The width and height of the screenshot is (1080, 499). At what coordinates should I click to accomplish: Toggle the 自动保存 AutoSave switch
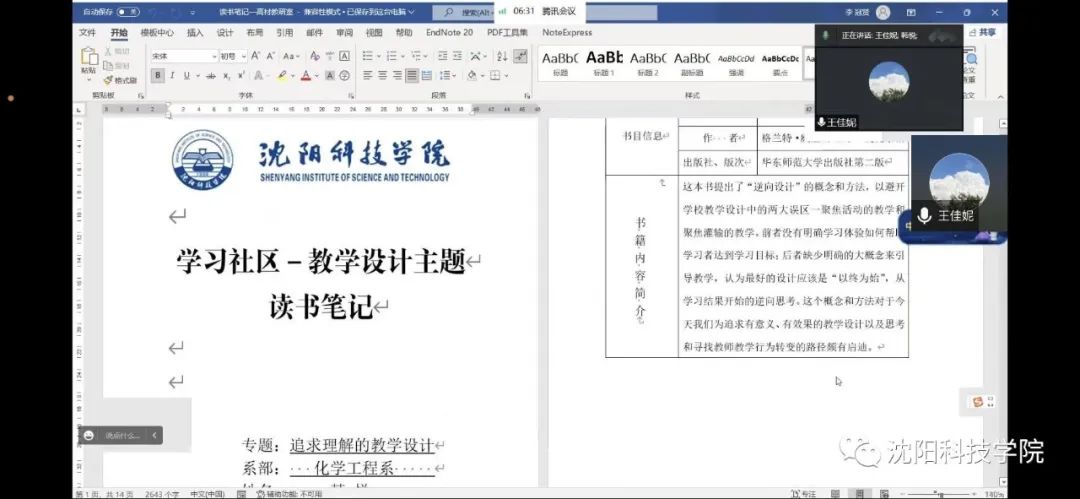click(128, 12)
